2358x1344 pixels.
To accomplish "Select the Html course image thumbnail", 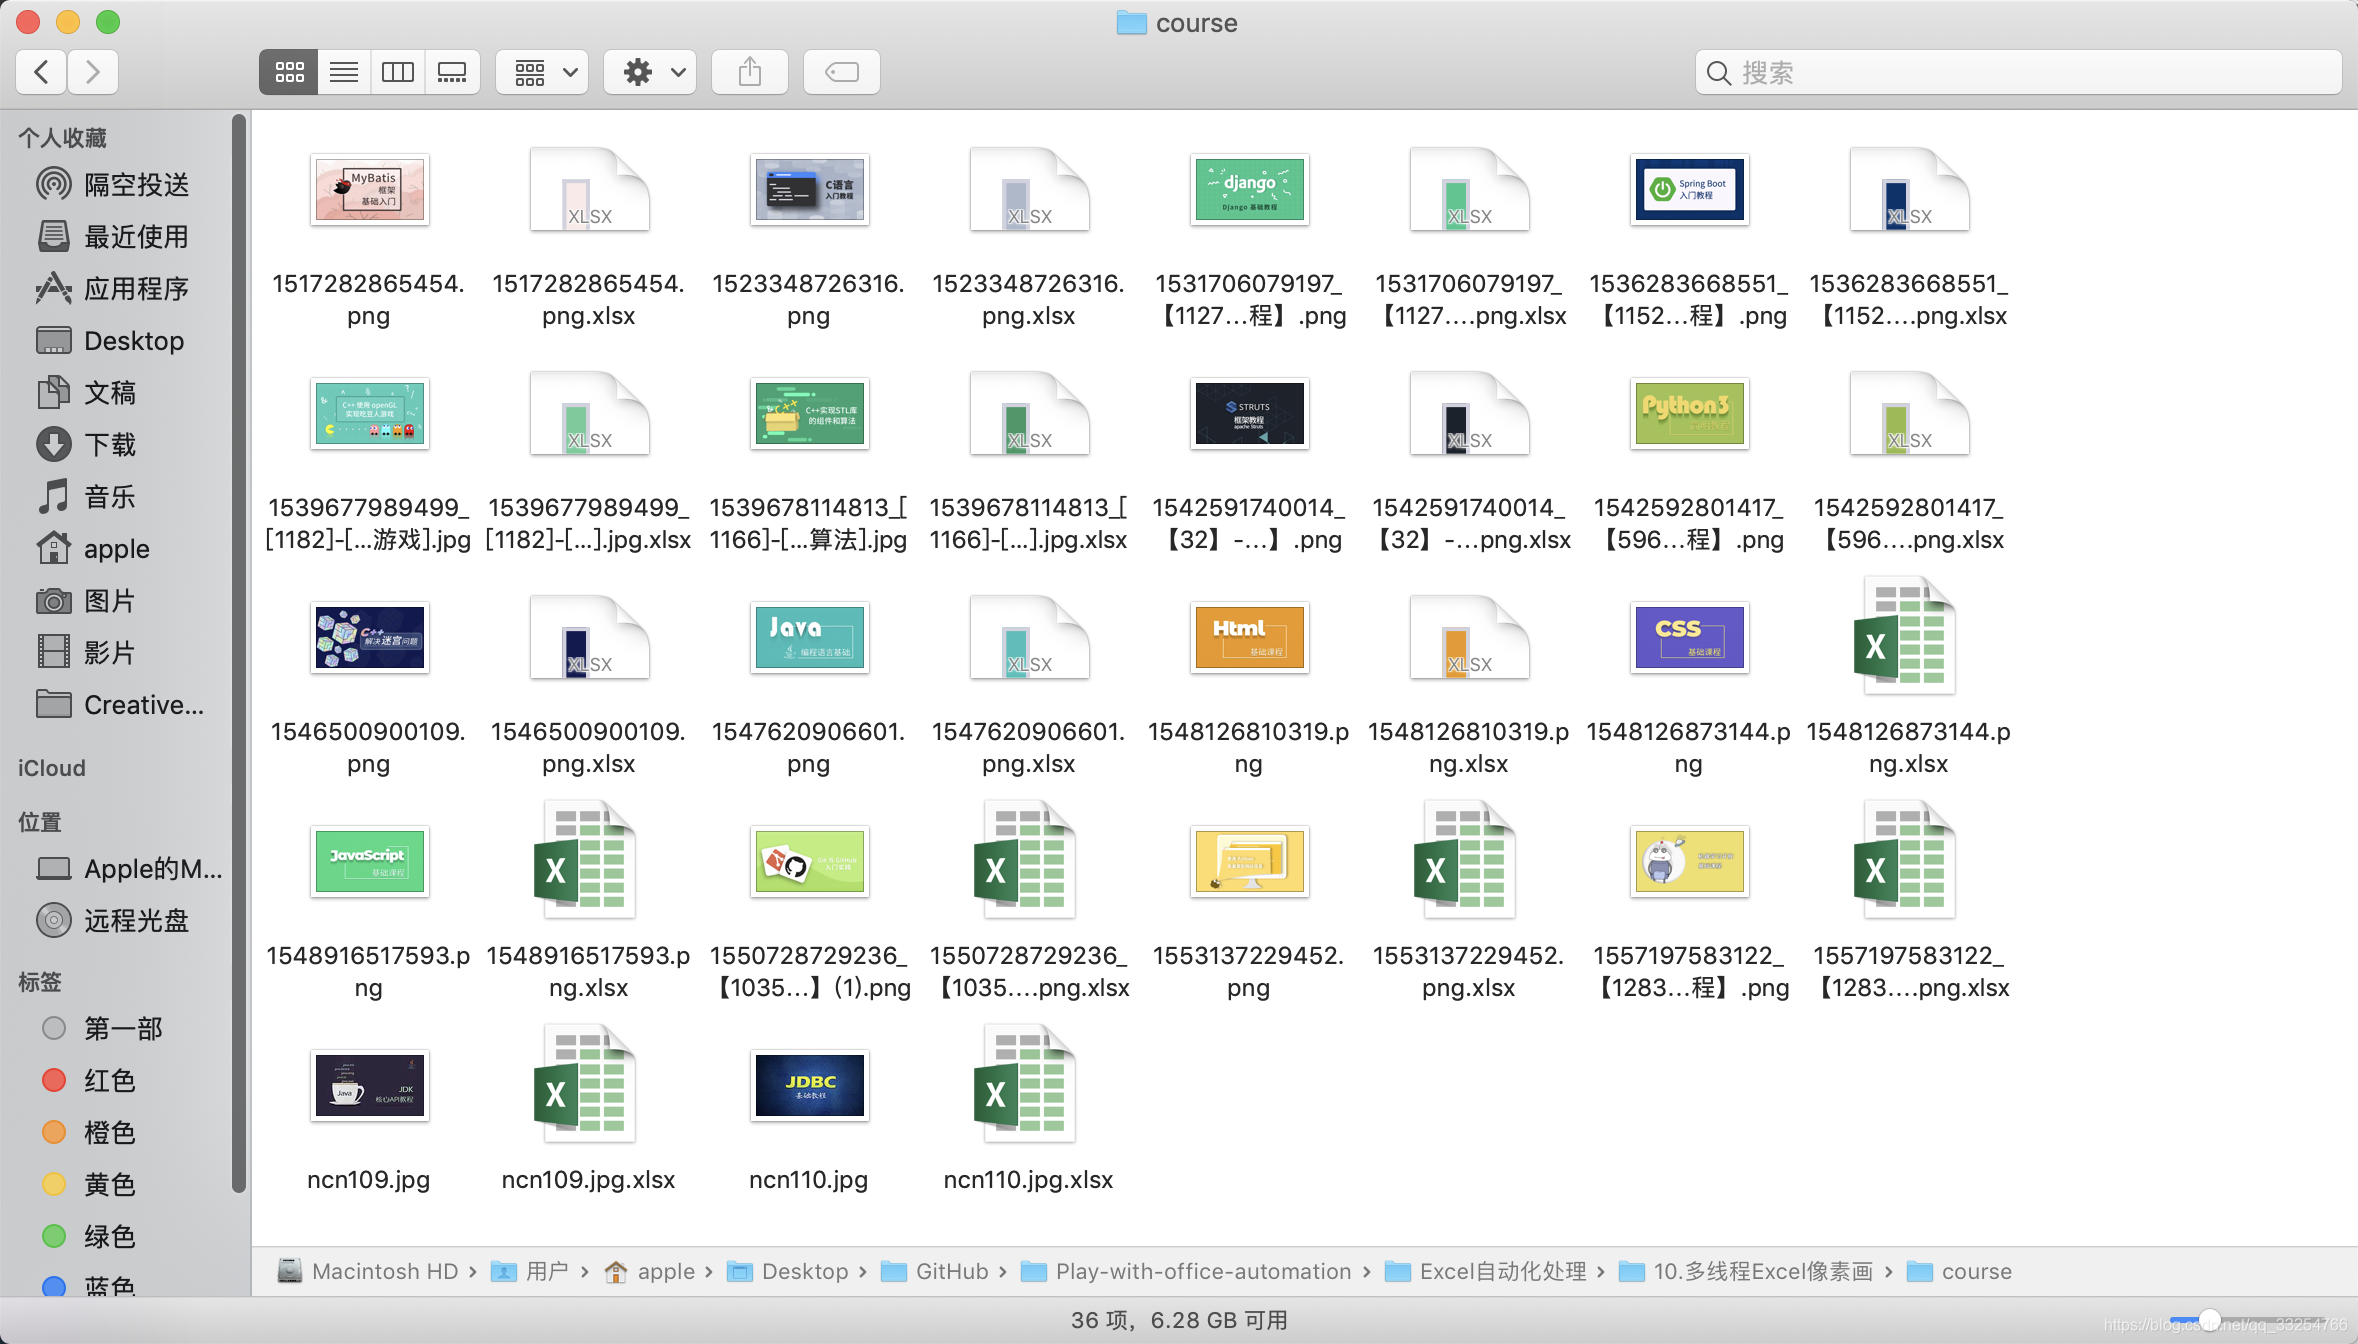I will [1249, 637].
